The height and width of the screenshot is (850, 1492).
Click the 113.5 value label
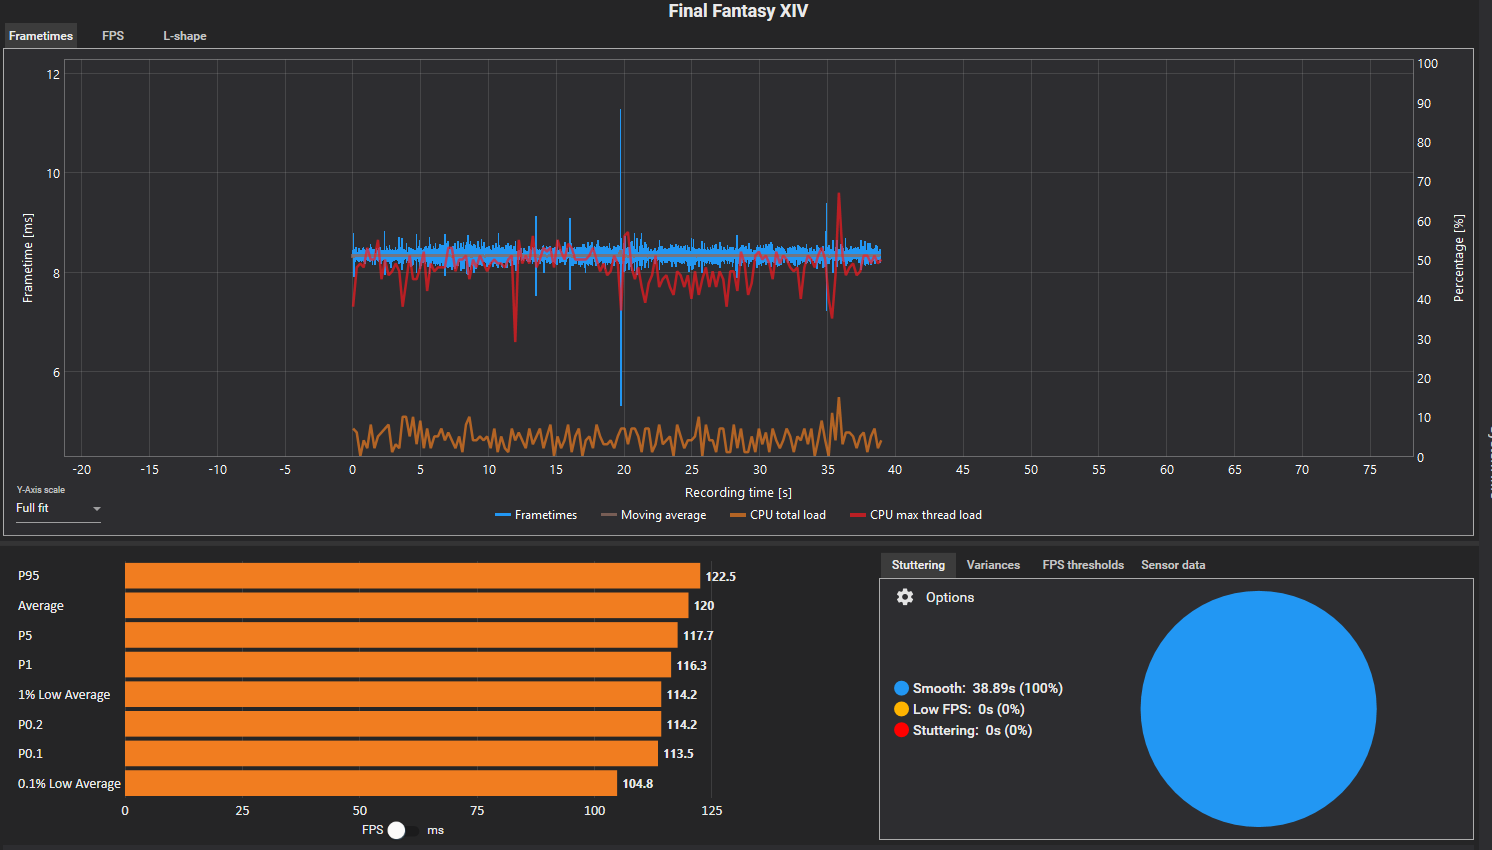click(x=678, y=754)
